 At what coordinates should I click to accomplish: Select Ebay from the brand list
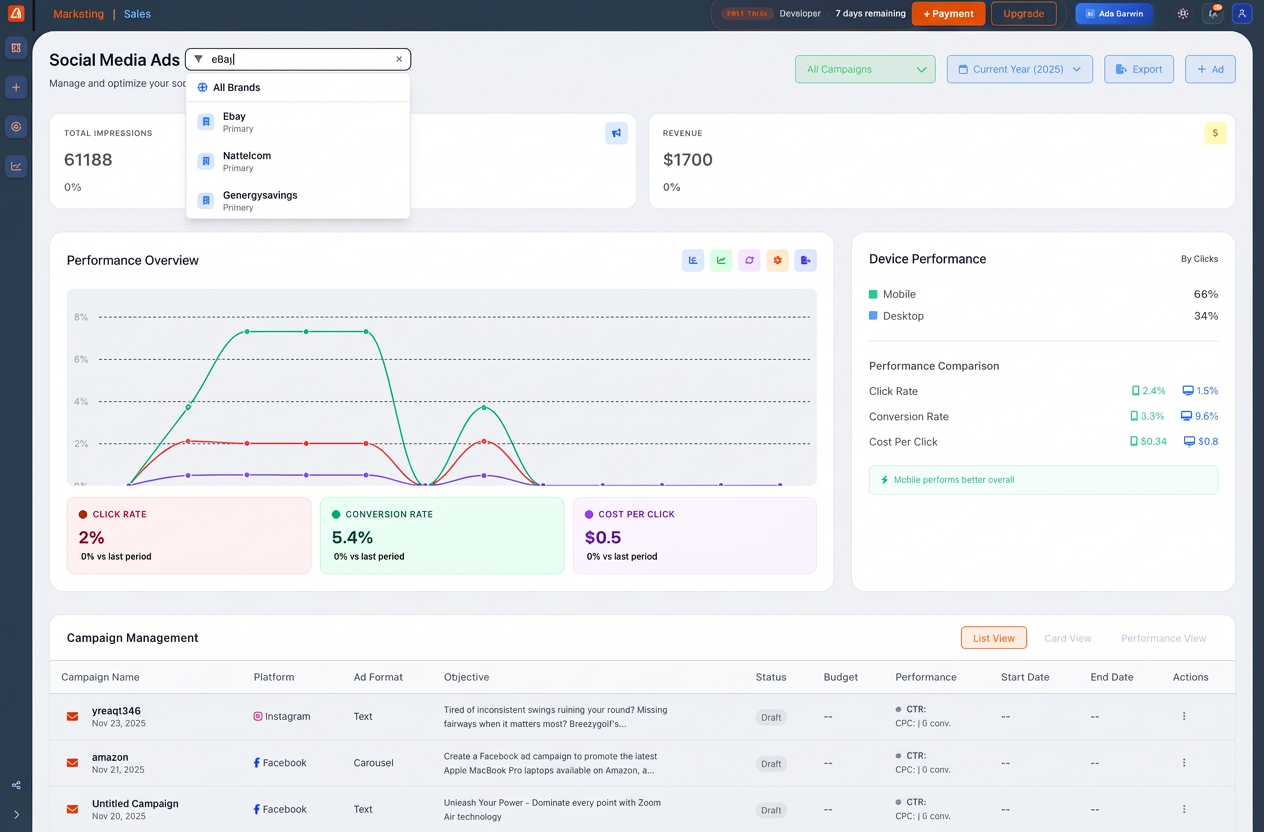point(234,122)
